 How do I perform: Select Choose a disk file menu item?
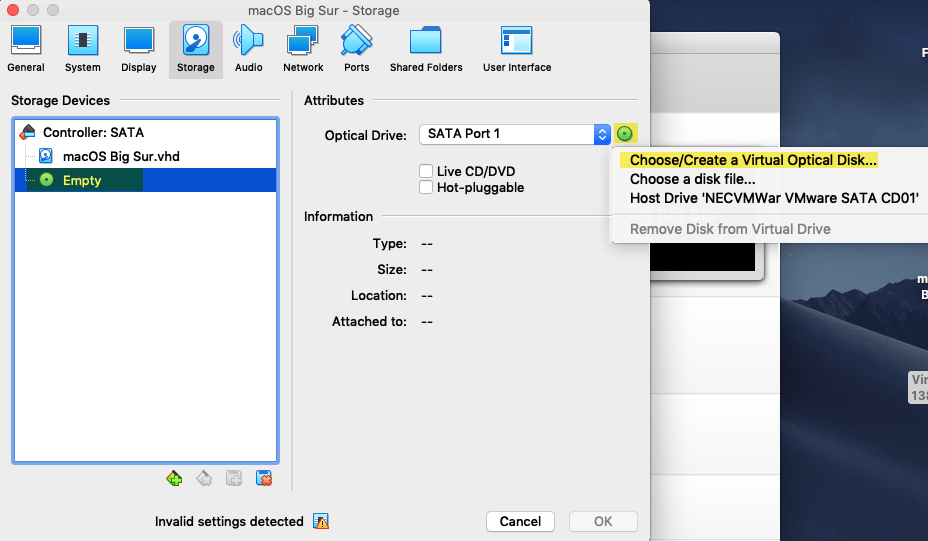click(x=692, y=179)
